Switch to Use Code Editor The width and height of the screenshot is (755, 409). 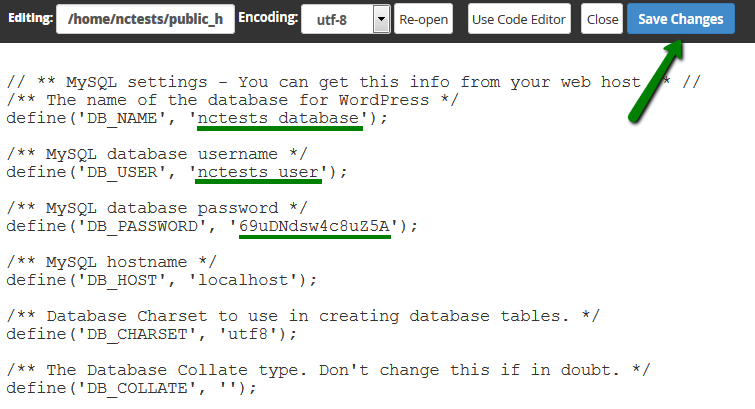pos(519,19)
